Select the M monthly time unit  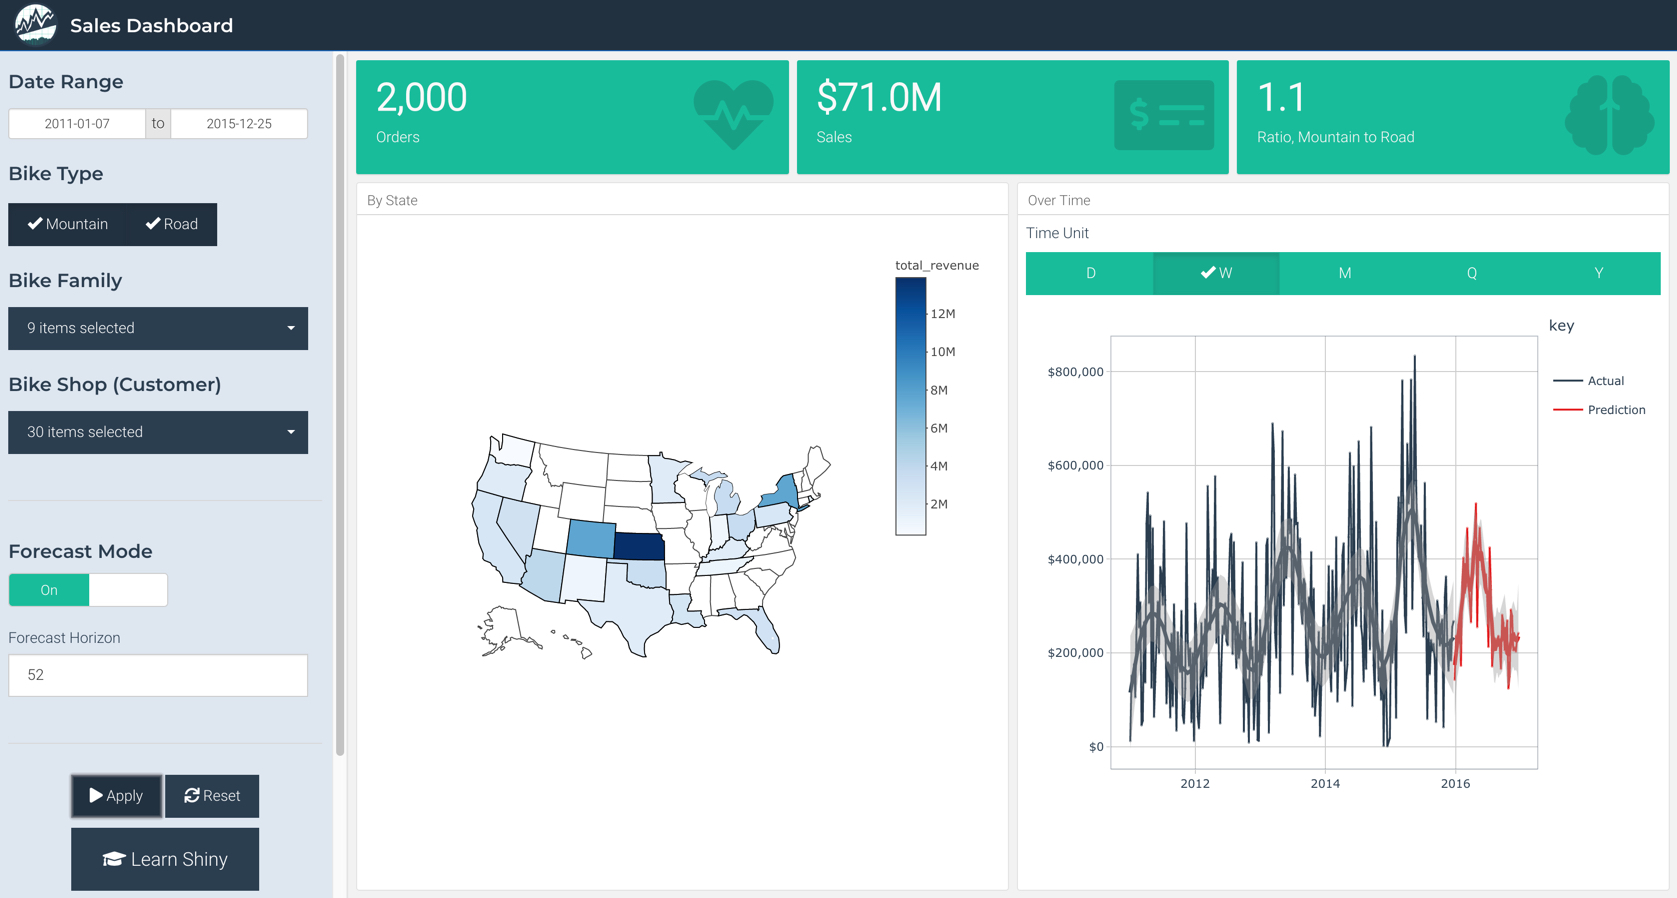[x=1344, y=273]
